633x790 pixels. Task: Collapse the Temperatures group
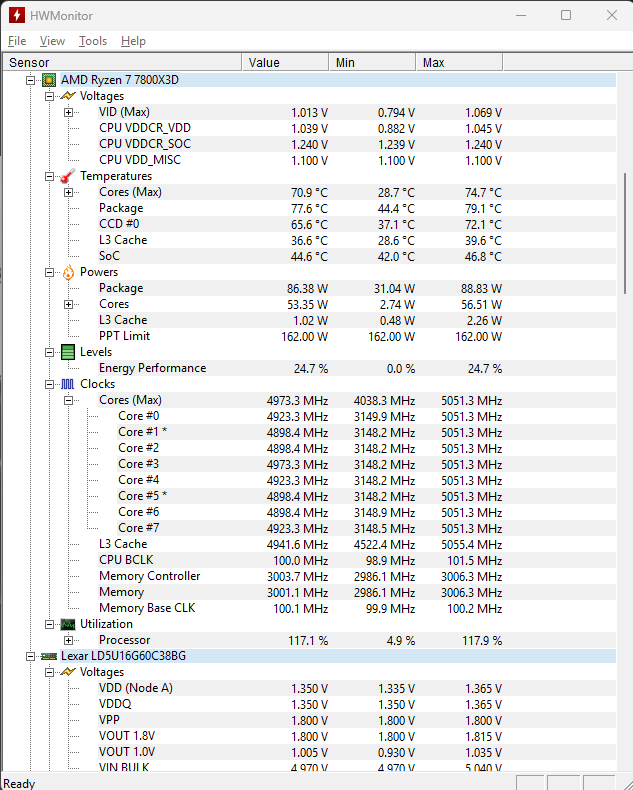[x=49, y=176]
